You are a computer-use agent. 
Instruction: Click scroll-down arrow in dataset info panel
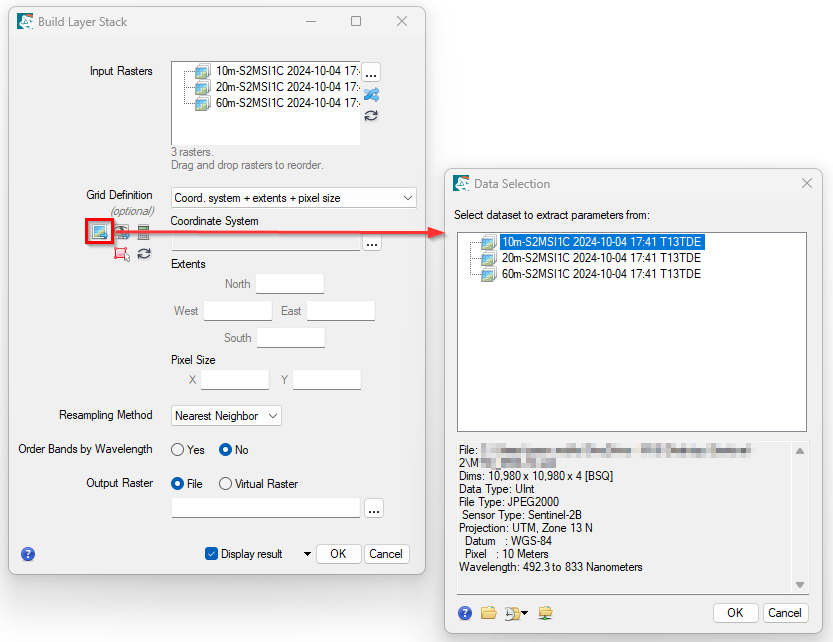click(799, 585)
